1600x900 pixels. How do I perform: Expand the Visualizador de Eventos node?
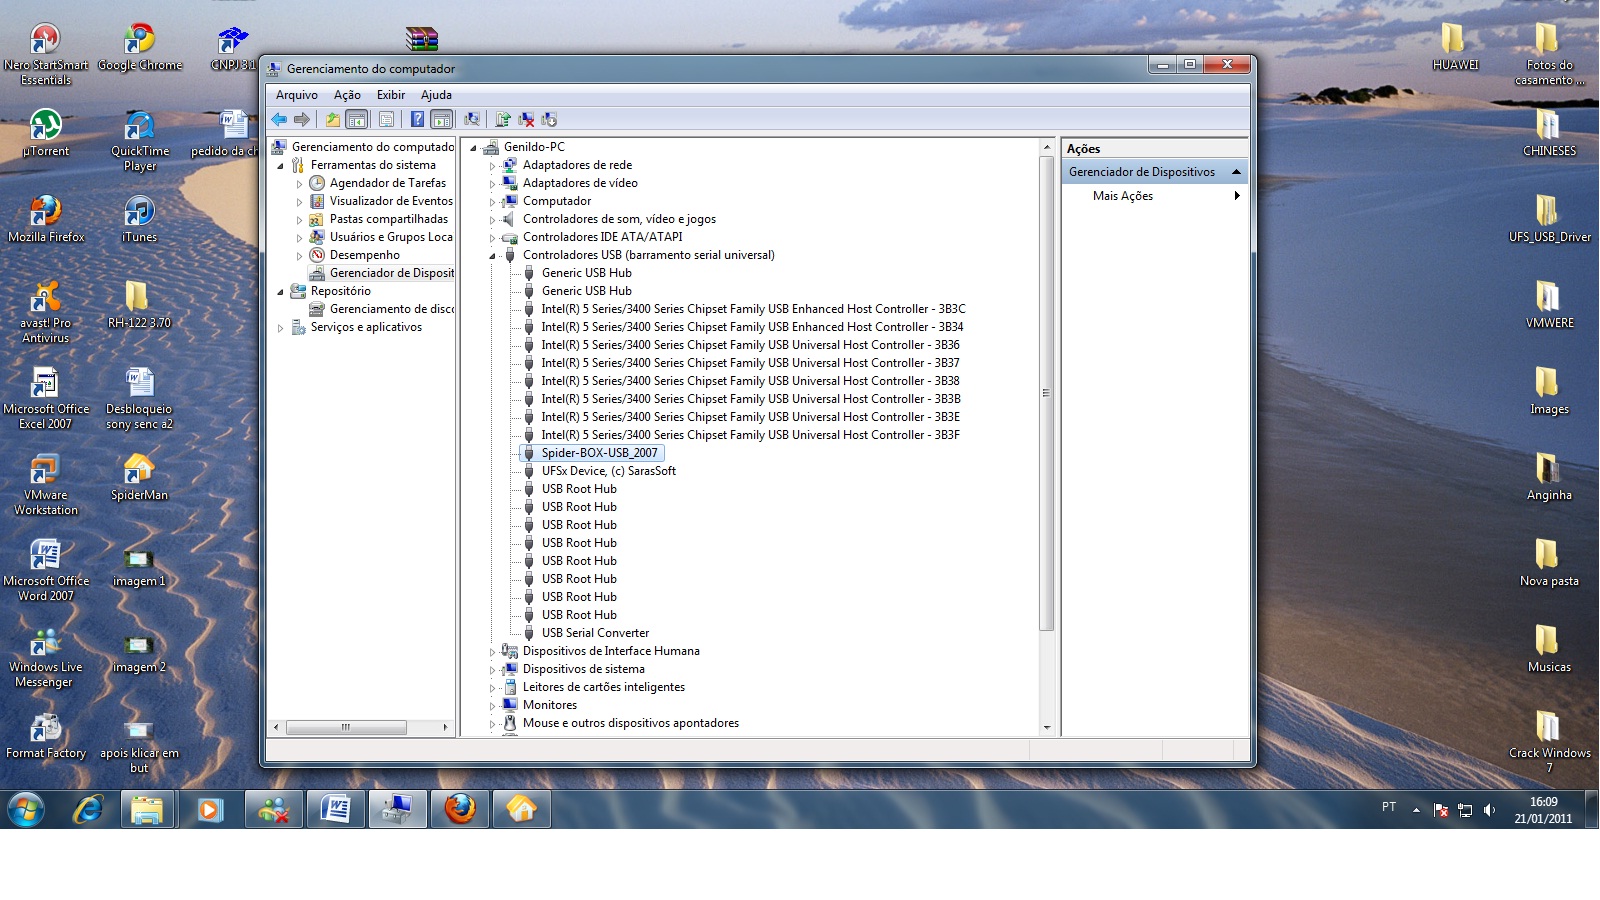click(299, 202)
